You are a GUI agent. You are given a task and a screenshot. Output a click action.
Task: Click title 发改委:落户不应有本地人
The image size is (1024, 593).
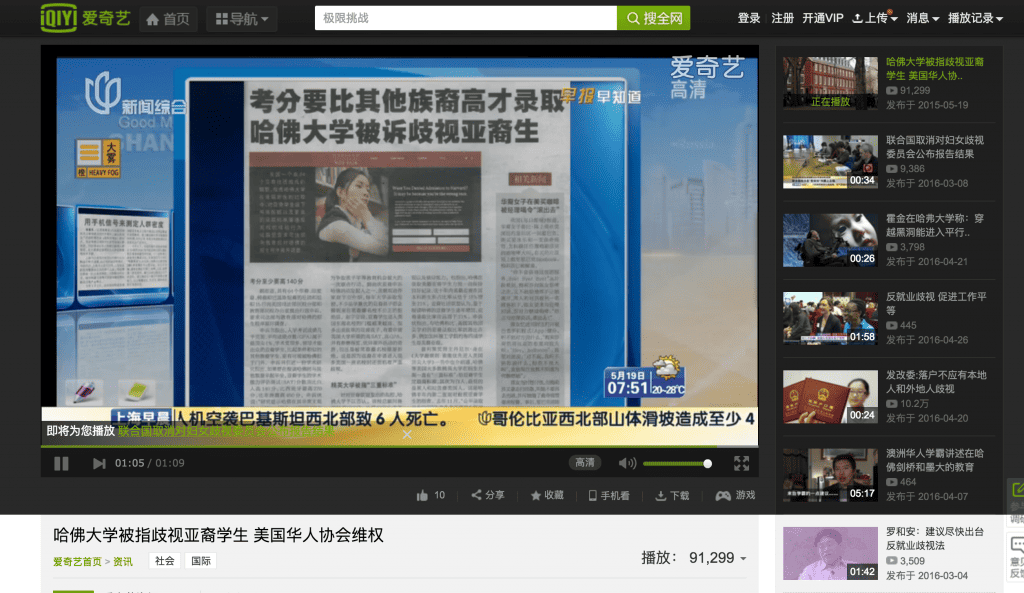(x=936, y=382)
